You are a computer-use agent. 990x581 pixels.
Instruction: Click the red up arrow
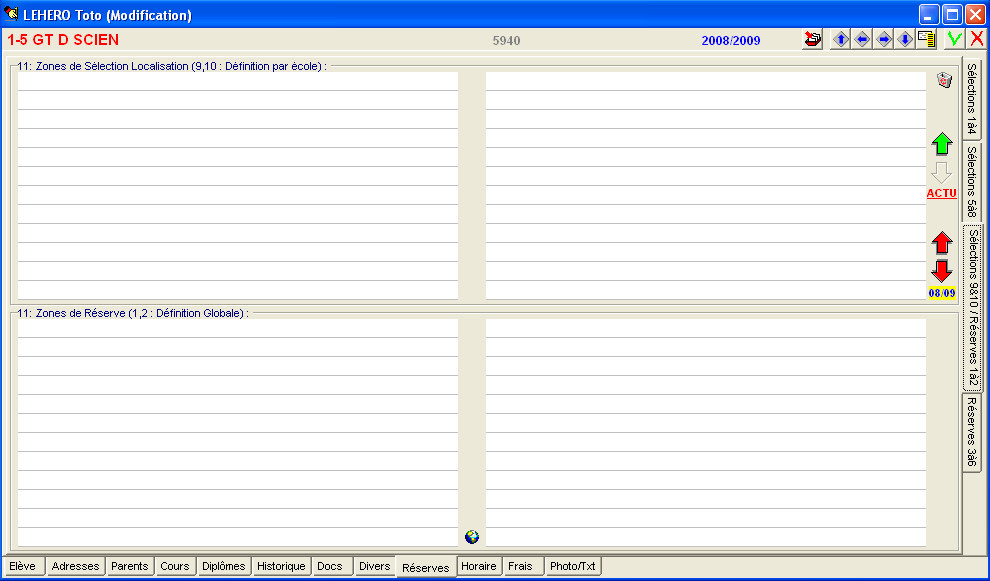tap(942, 243)
